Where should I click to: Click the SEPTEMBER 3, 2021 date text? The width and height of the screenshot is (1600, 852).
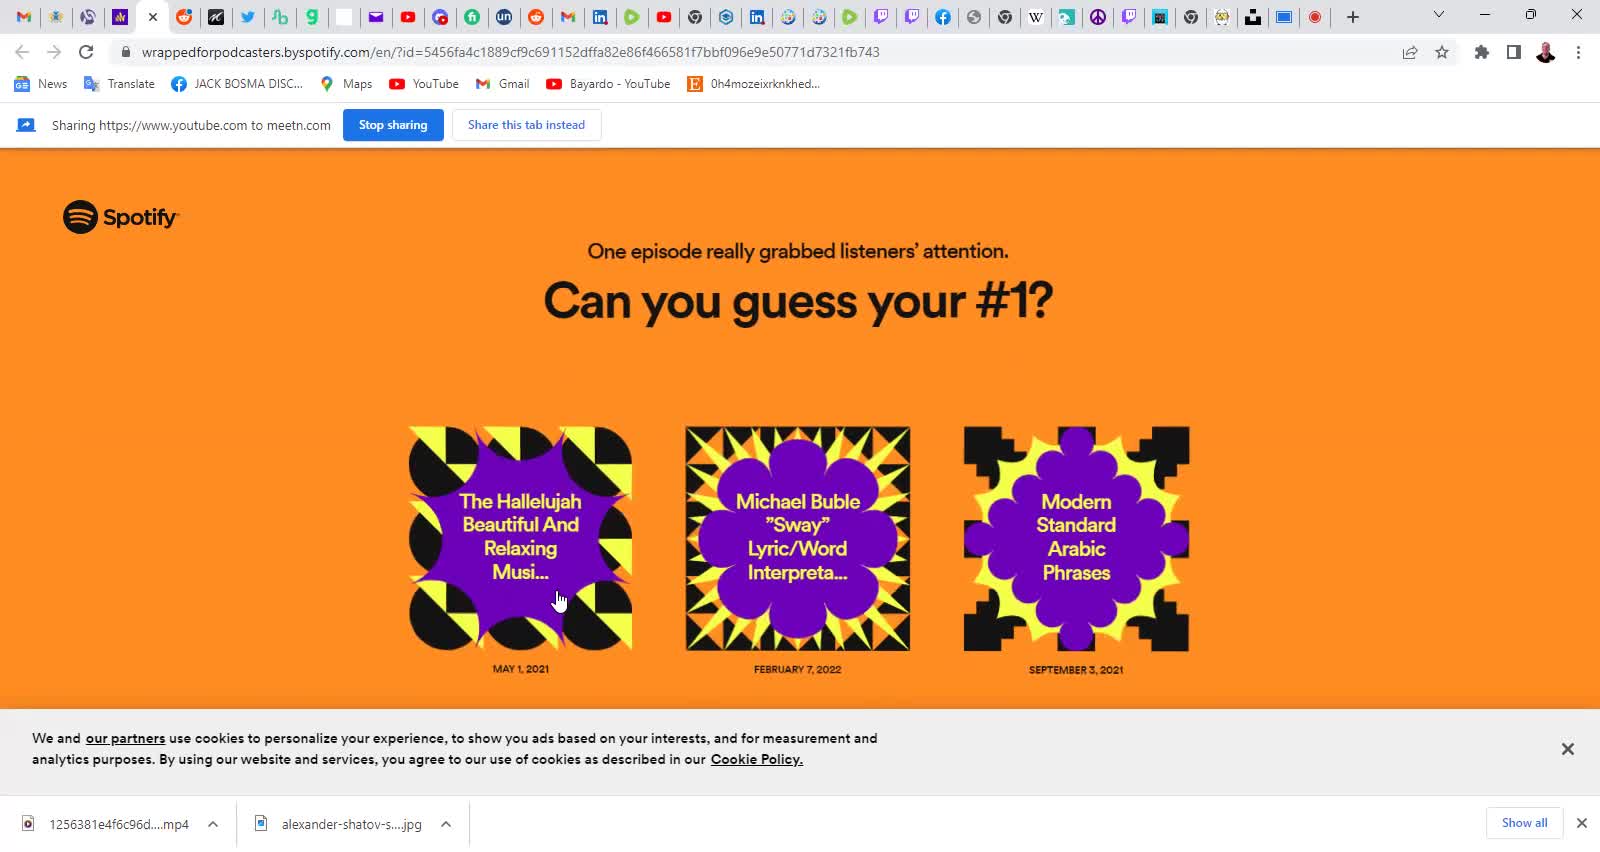pos(1076,670)
